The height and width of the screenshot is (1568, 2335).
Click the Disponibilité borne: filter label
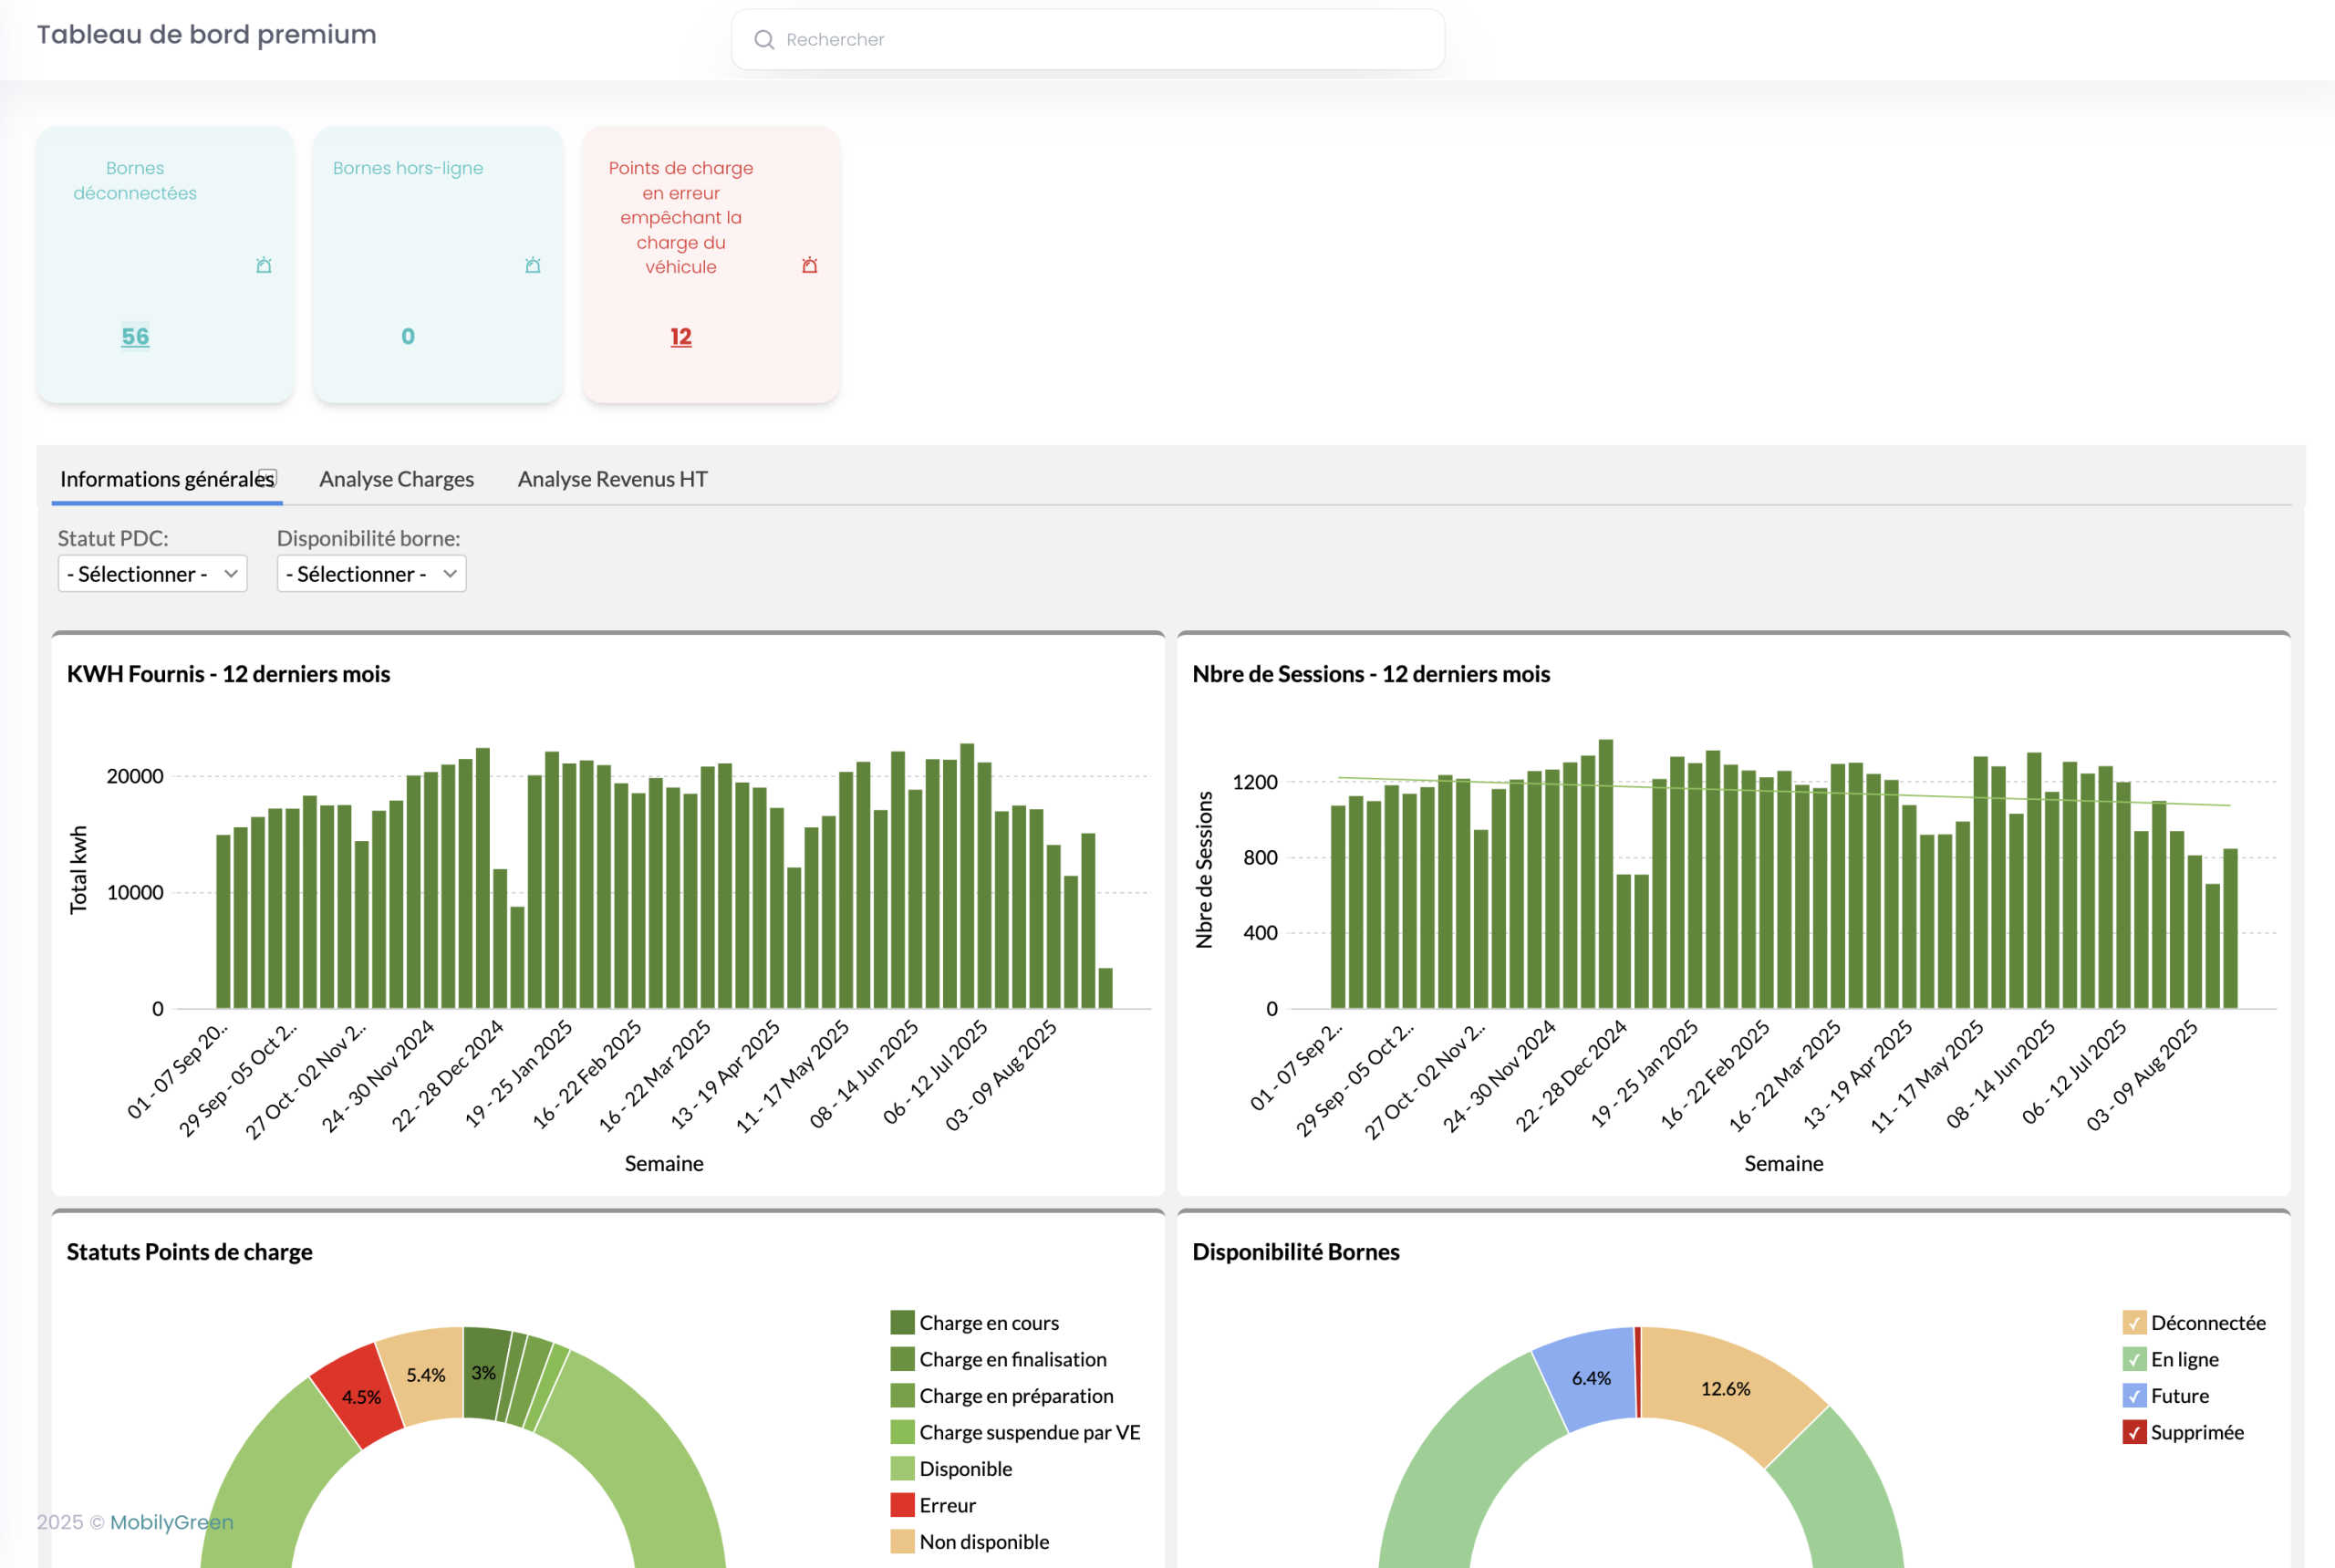pyautogui.click(x=369, y=538)
